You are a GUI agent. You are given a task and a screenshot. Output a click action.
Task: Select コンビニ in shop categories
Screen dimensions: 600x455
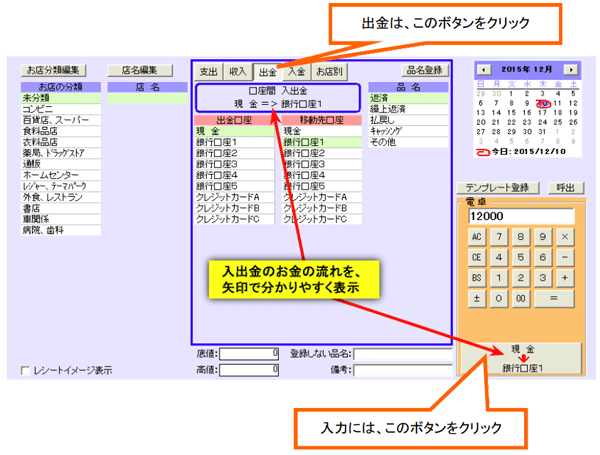pos(61,109)
